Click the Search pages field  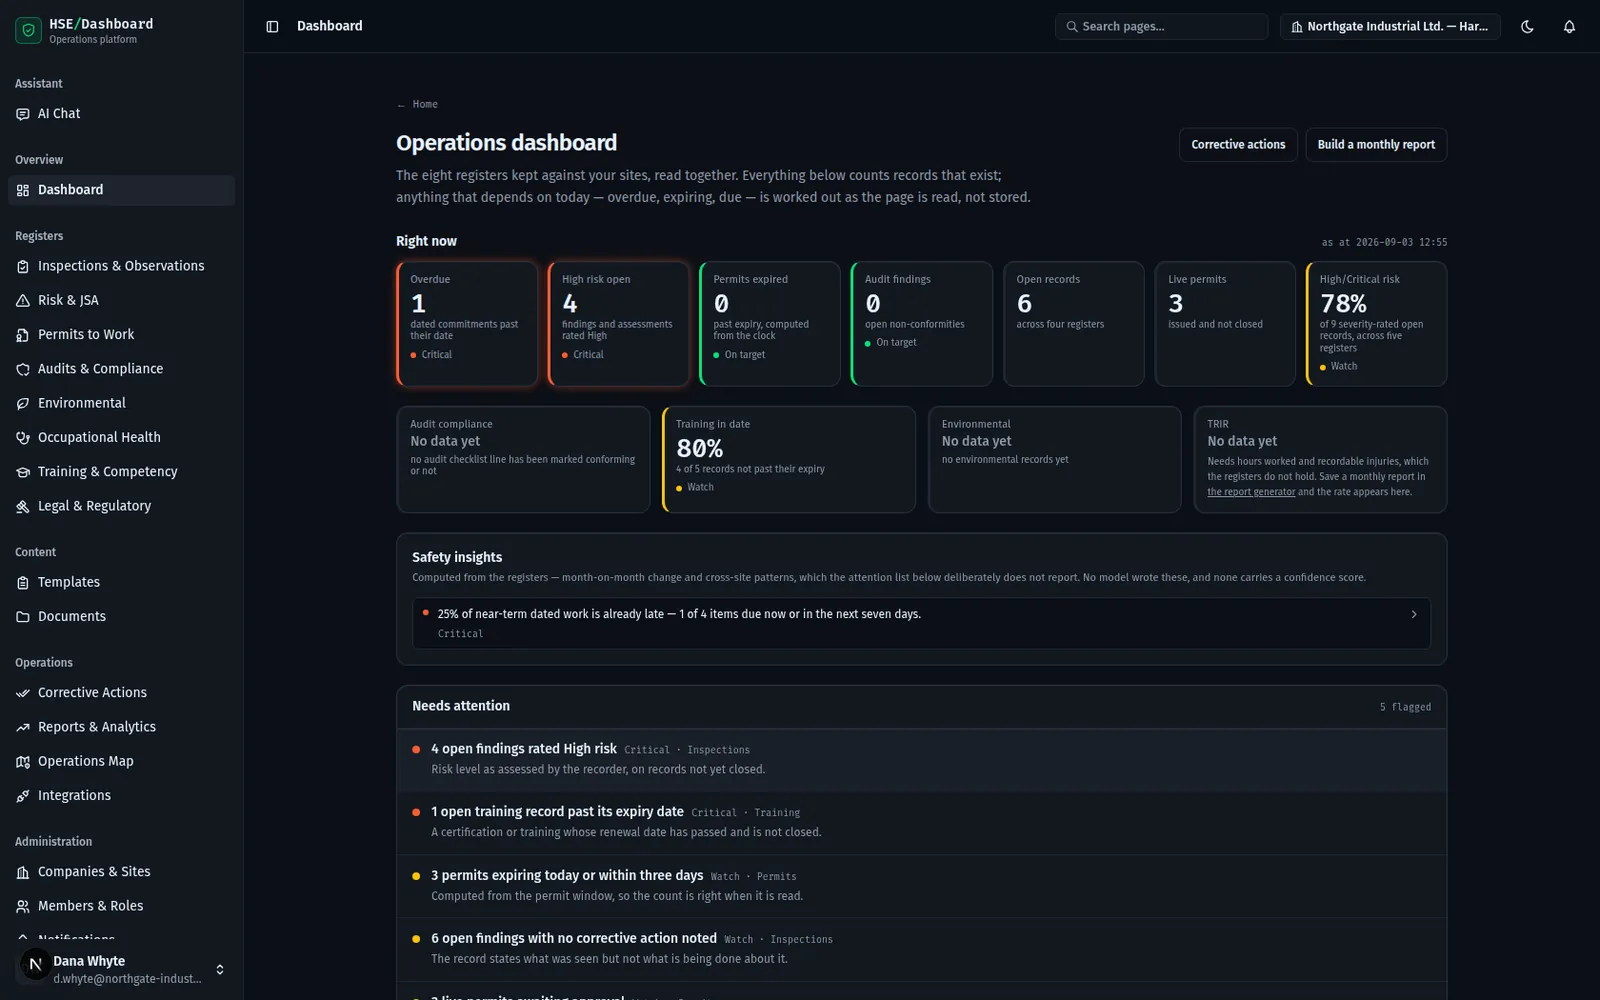(1161, 27)
